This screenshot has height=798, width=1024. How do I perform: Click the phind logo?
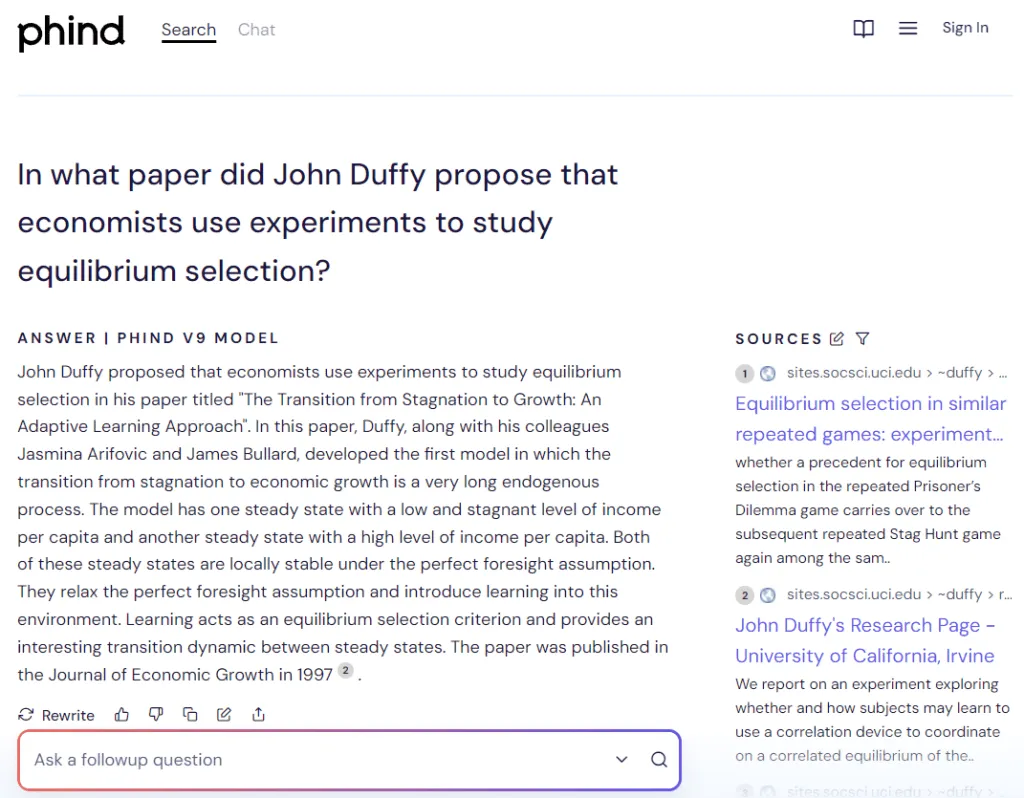(x=71, y=33)
